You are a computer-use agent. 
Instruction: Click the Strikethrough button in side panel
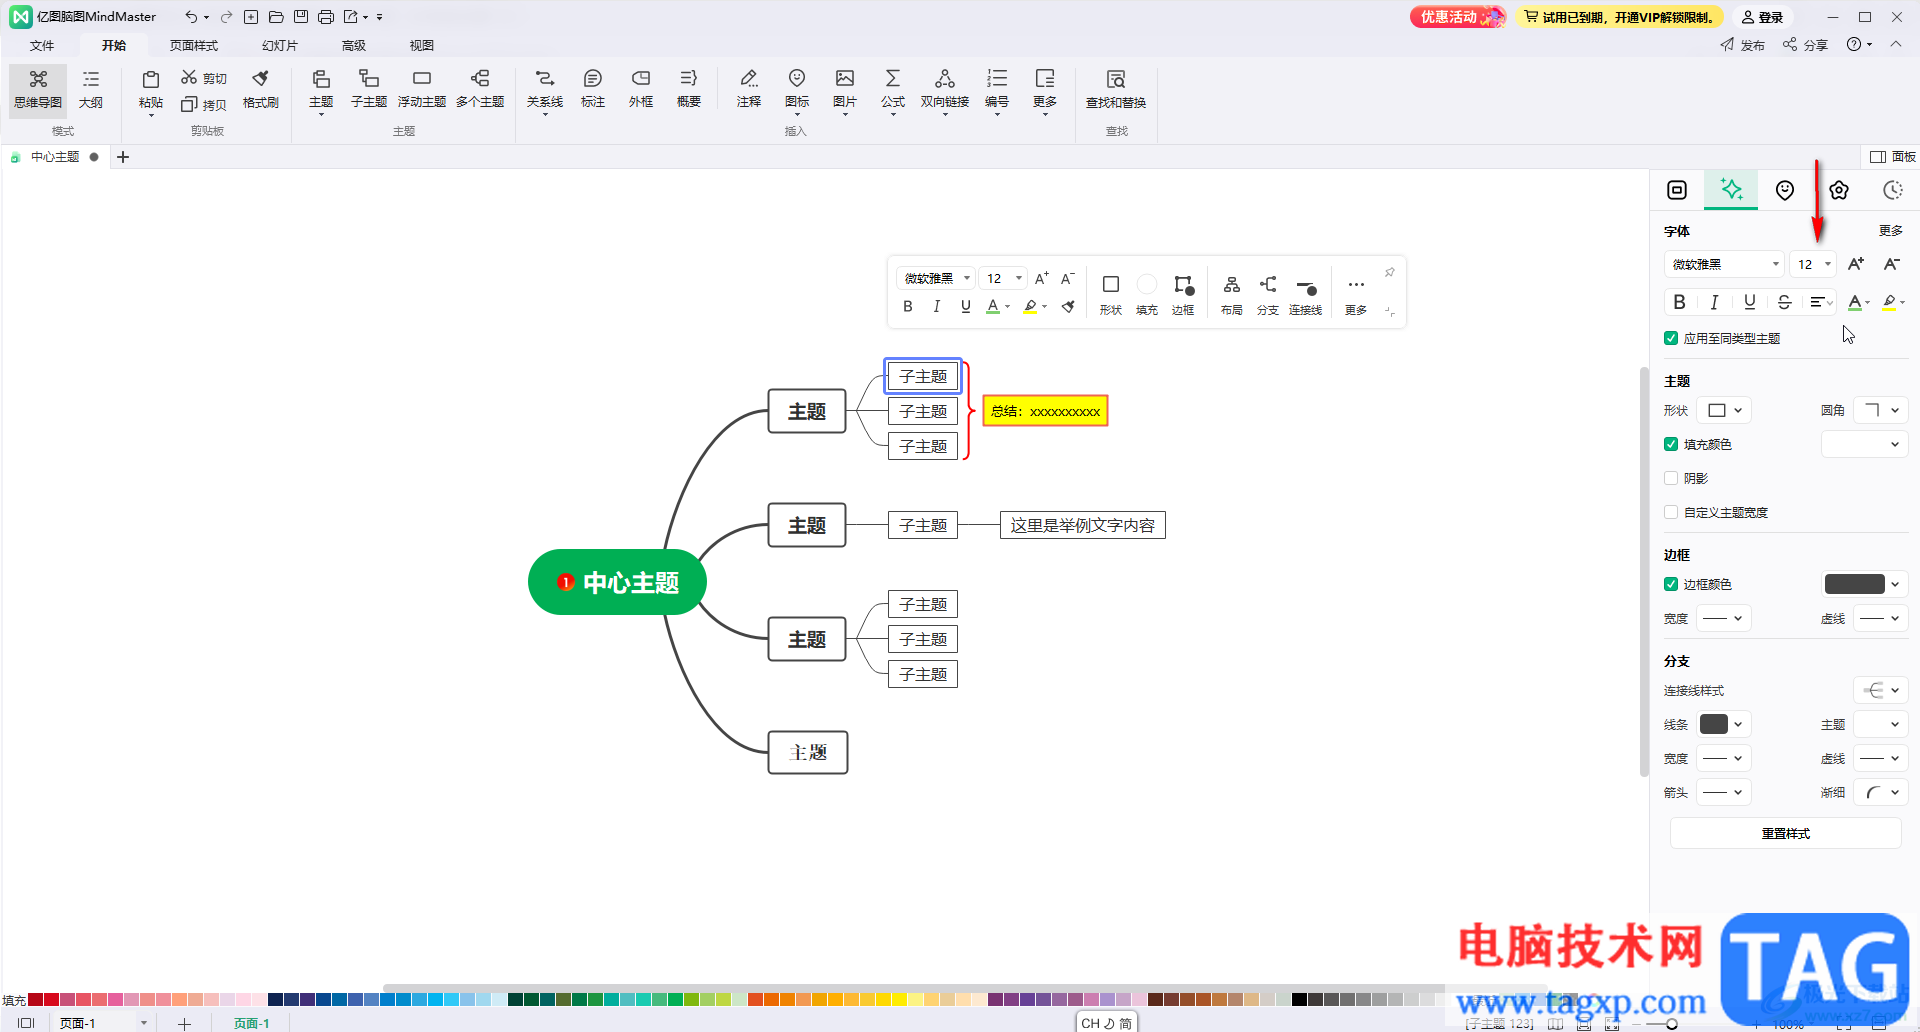(x=1784, y=302)
